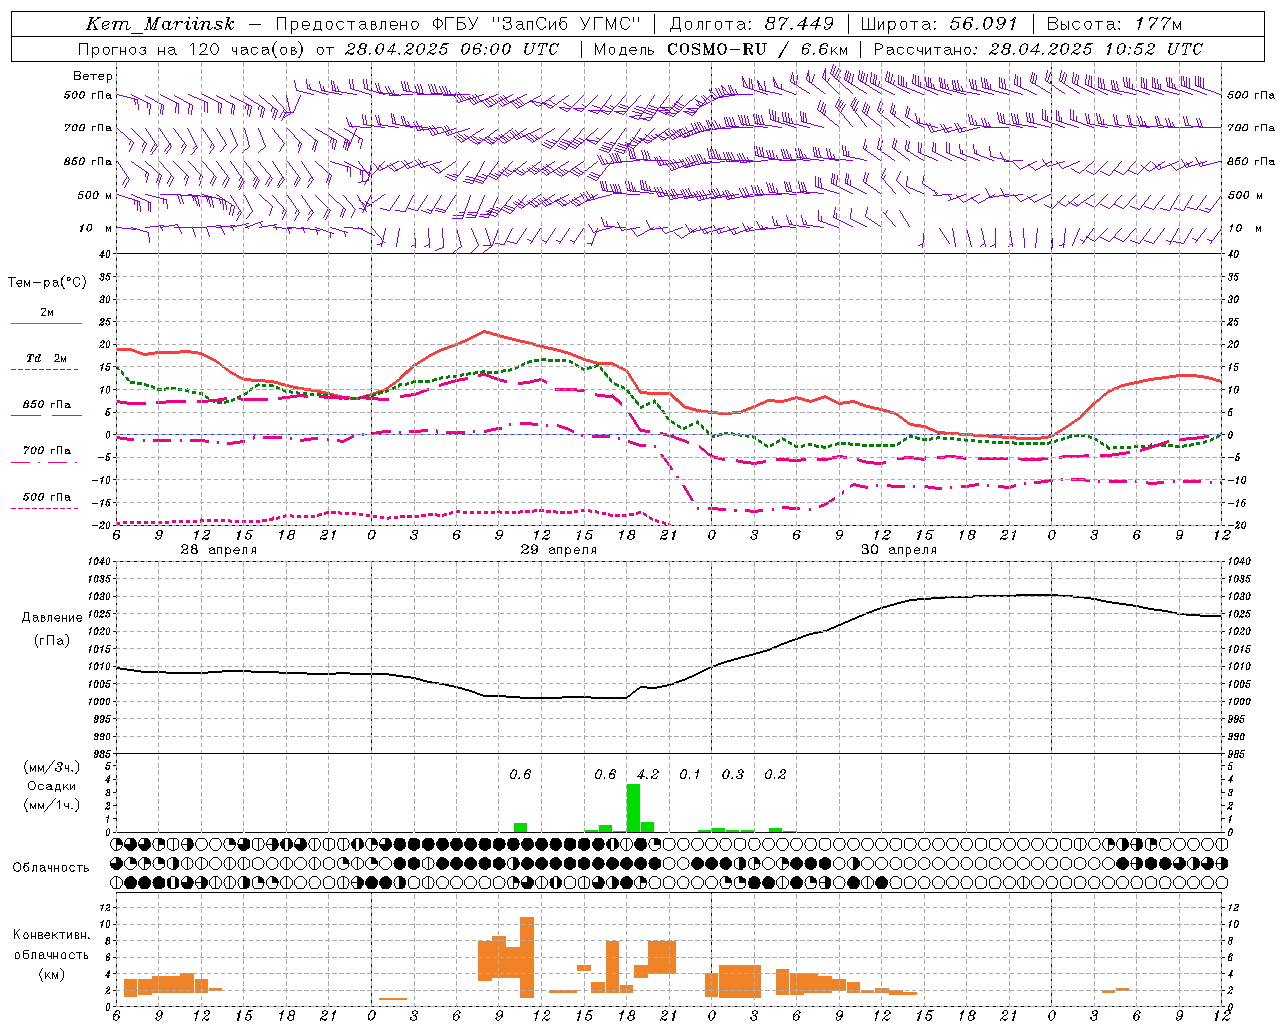Click the 4.2 precipitation value
This screenshot has width=1280, height=1024.
(648, 774)
